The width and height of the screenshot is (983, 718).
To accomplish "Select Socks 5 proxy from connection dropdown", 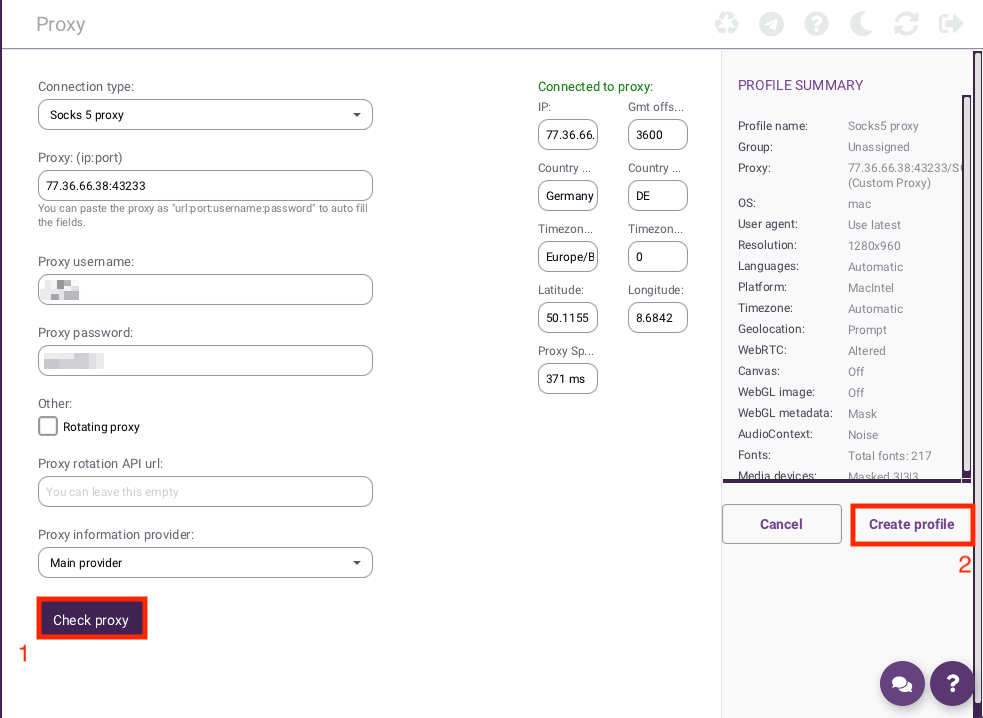I will [x=205, y=114].
